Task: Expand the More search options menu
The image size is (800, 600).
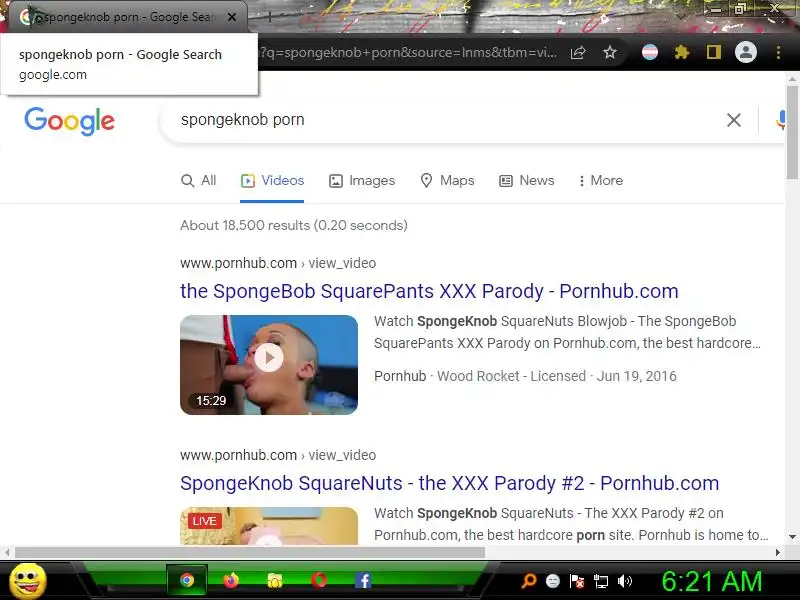Action: 601,181
